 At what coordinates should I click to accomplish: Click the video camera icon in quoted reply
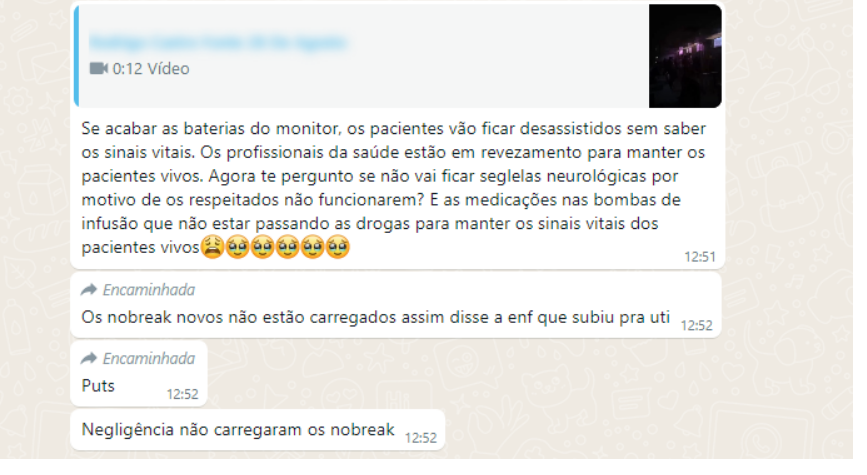(99, 69)
